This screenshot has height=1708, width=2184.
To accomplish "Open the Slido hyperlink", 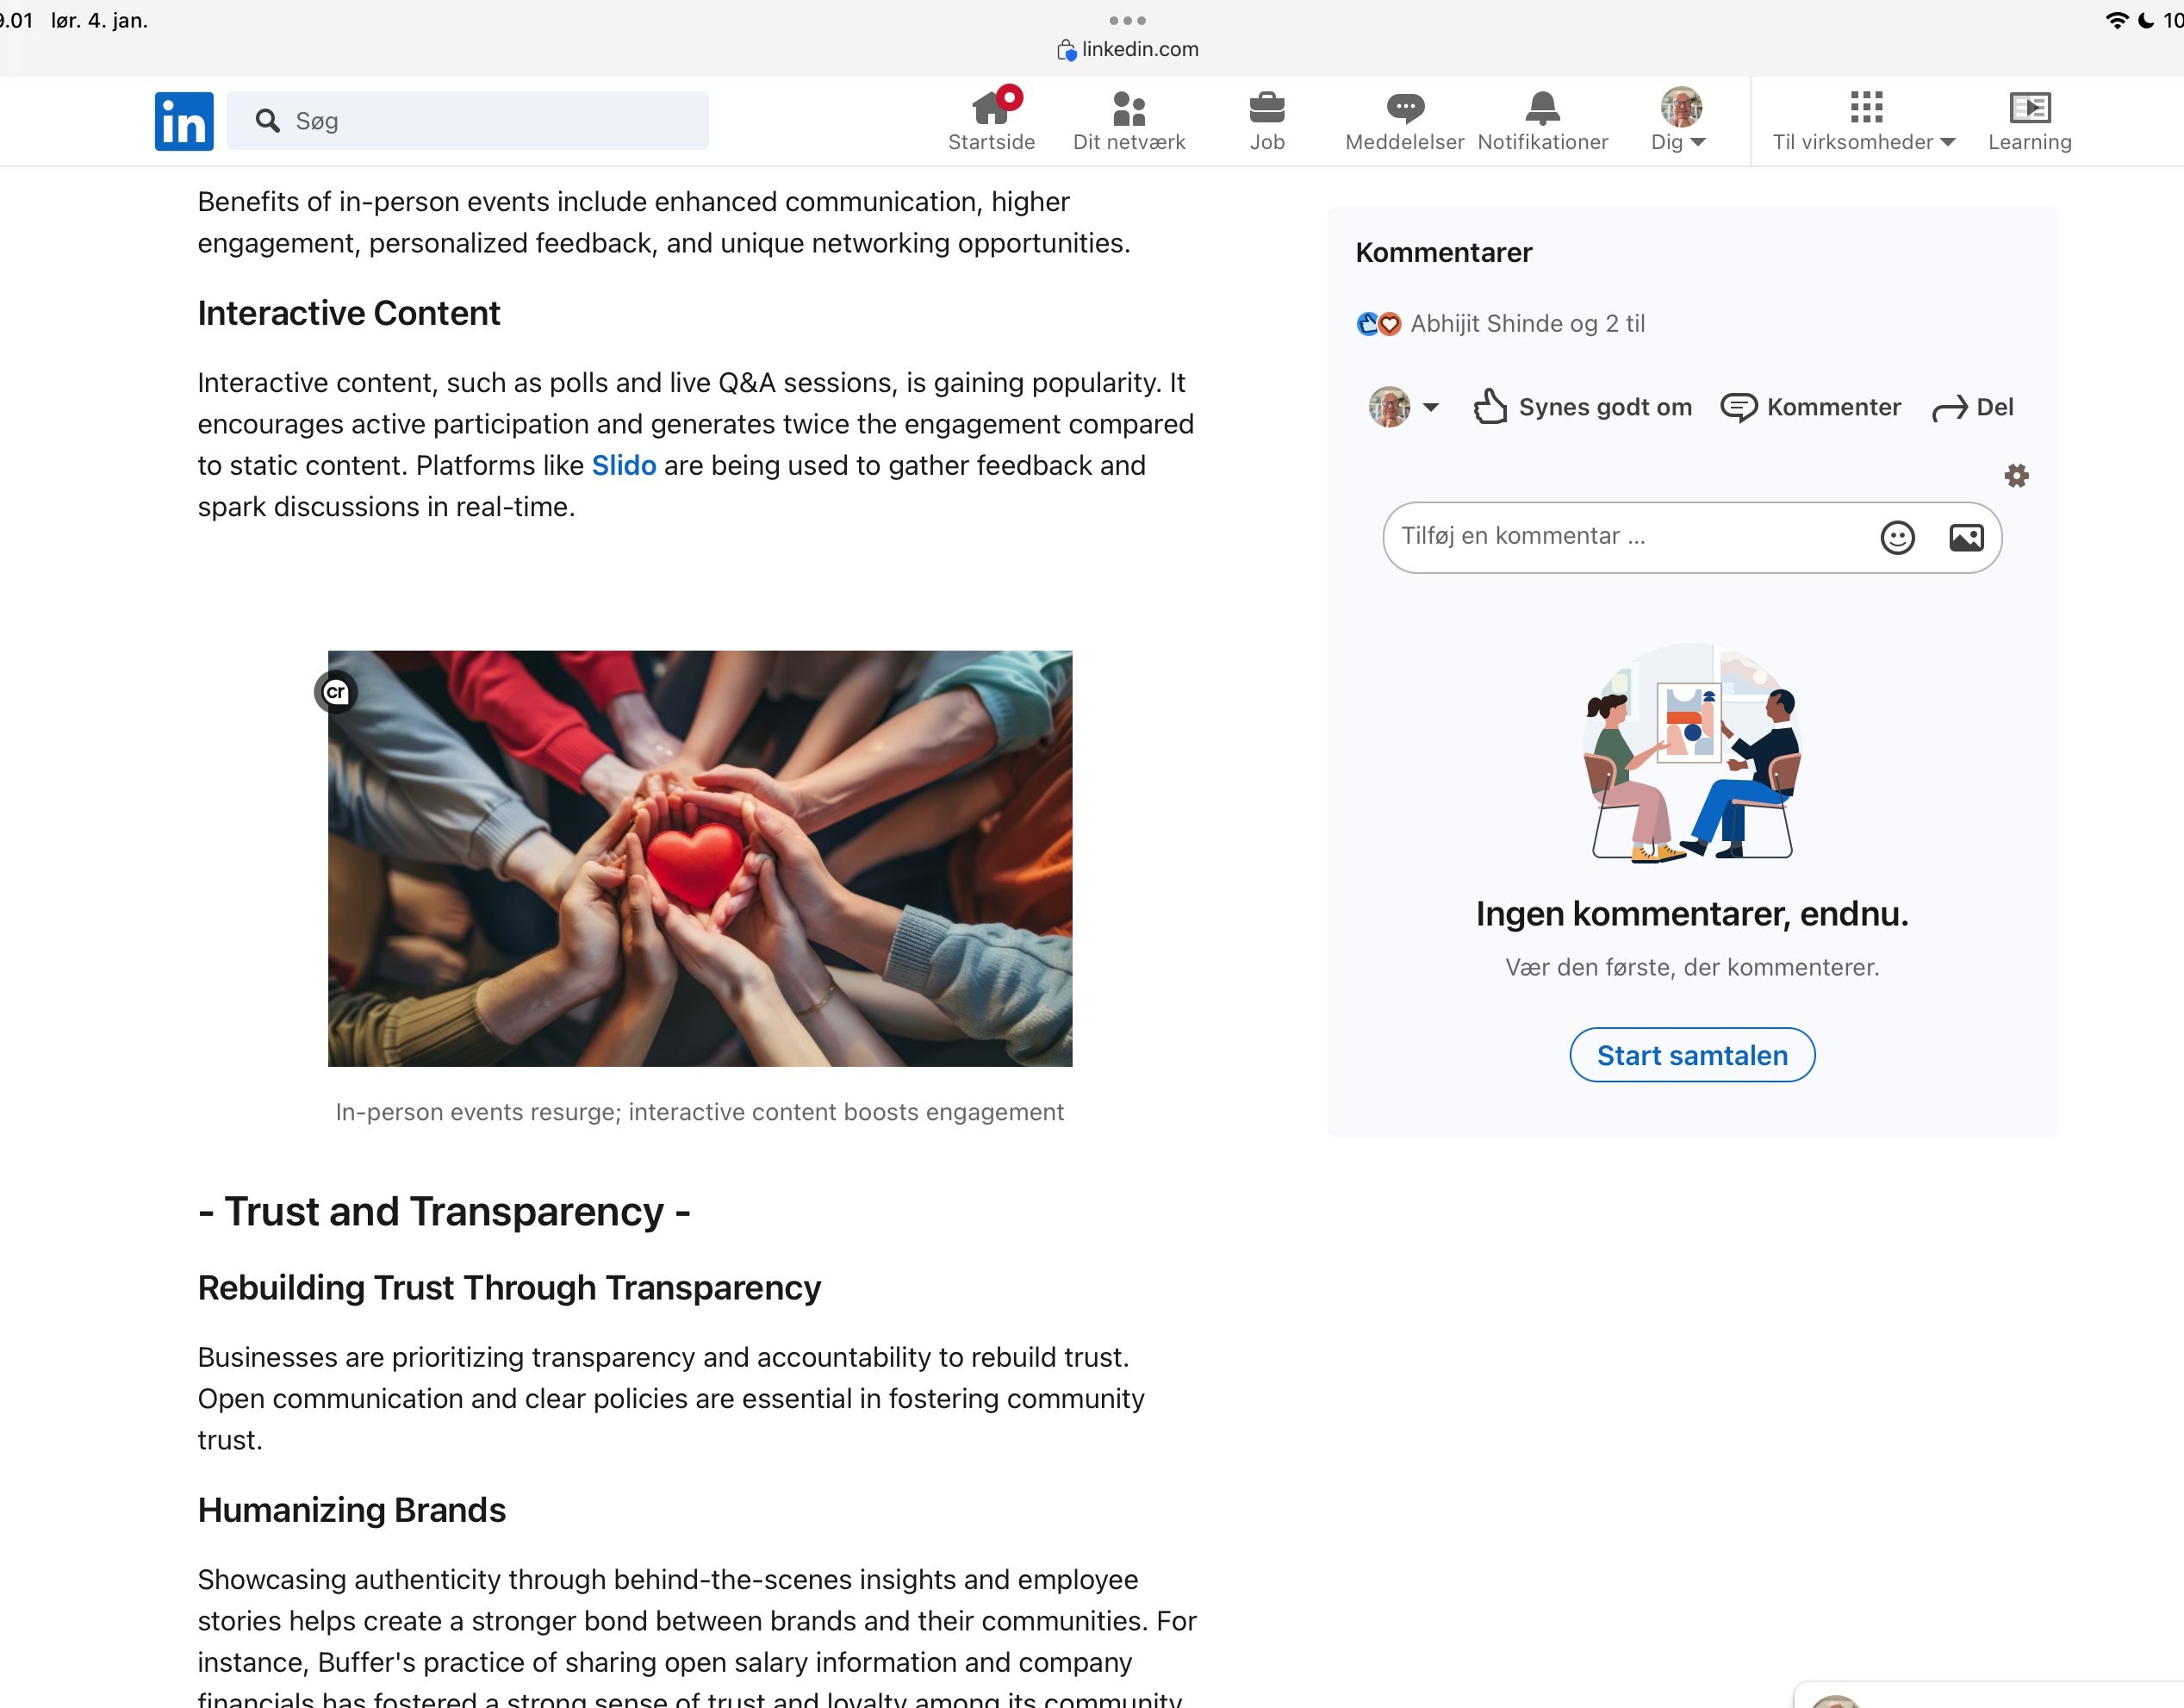I will [624, 466].
